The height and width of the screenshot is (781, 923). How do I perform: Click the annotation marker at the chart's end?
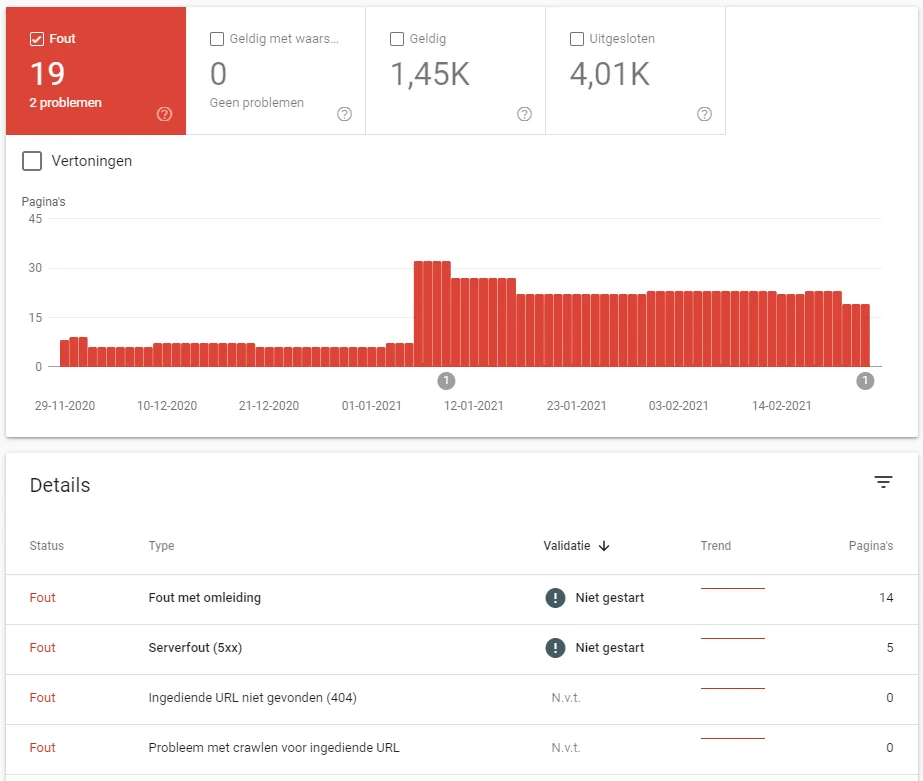point(865,381)
